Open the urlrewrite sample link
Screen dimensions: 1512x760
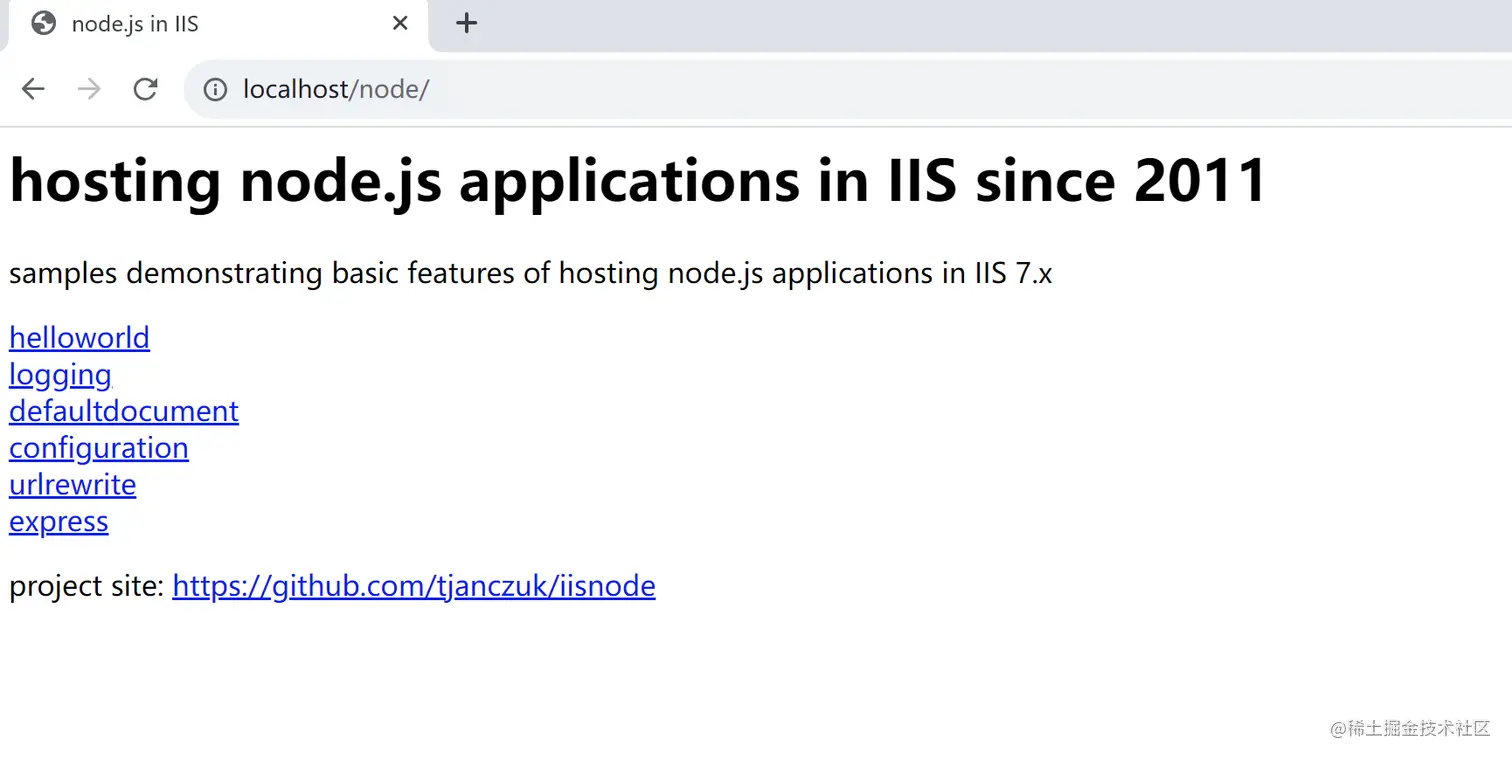[72, 485]
